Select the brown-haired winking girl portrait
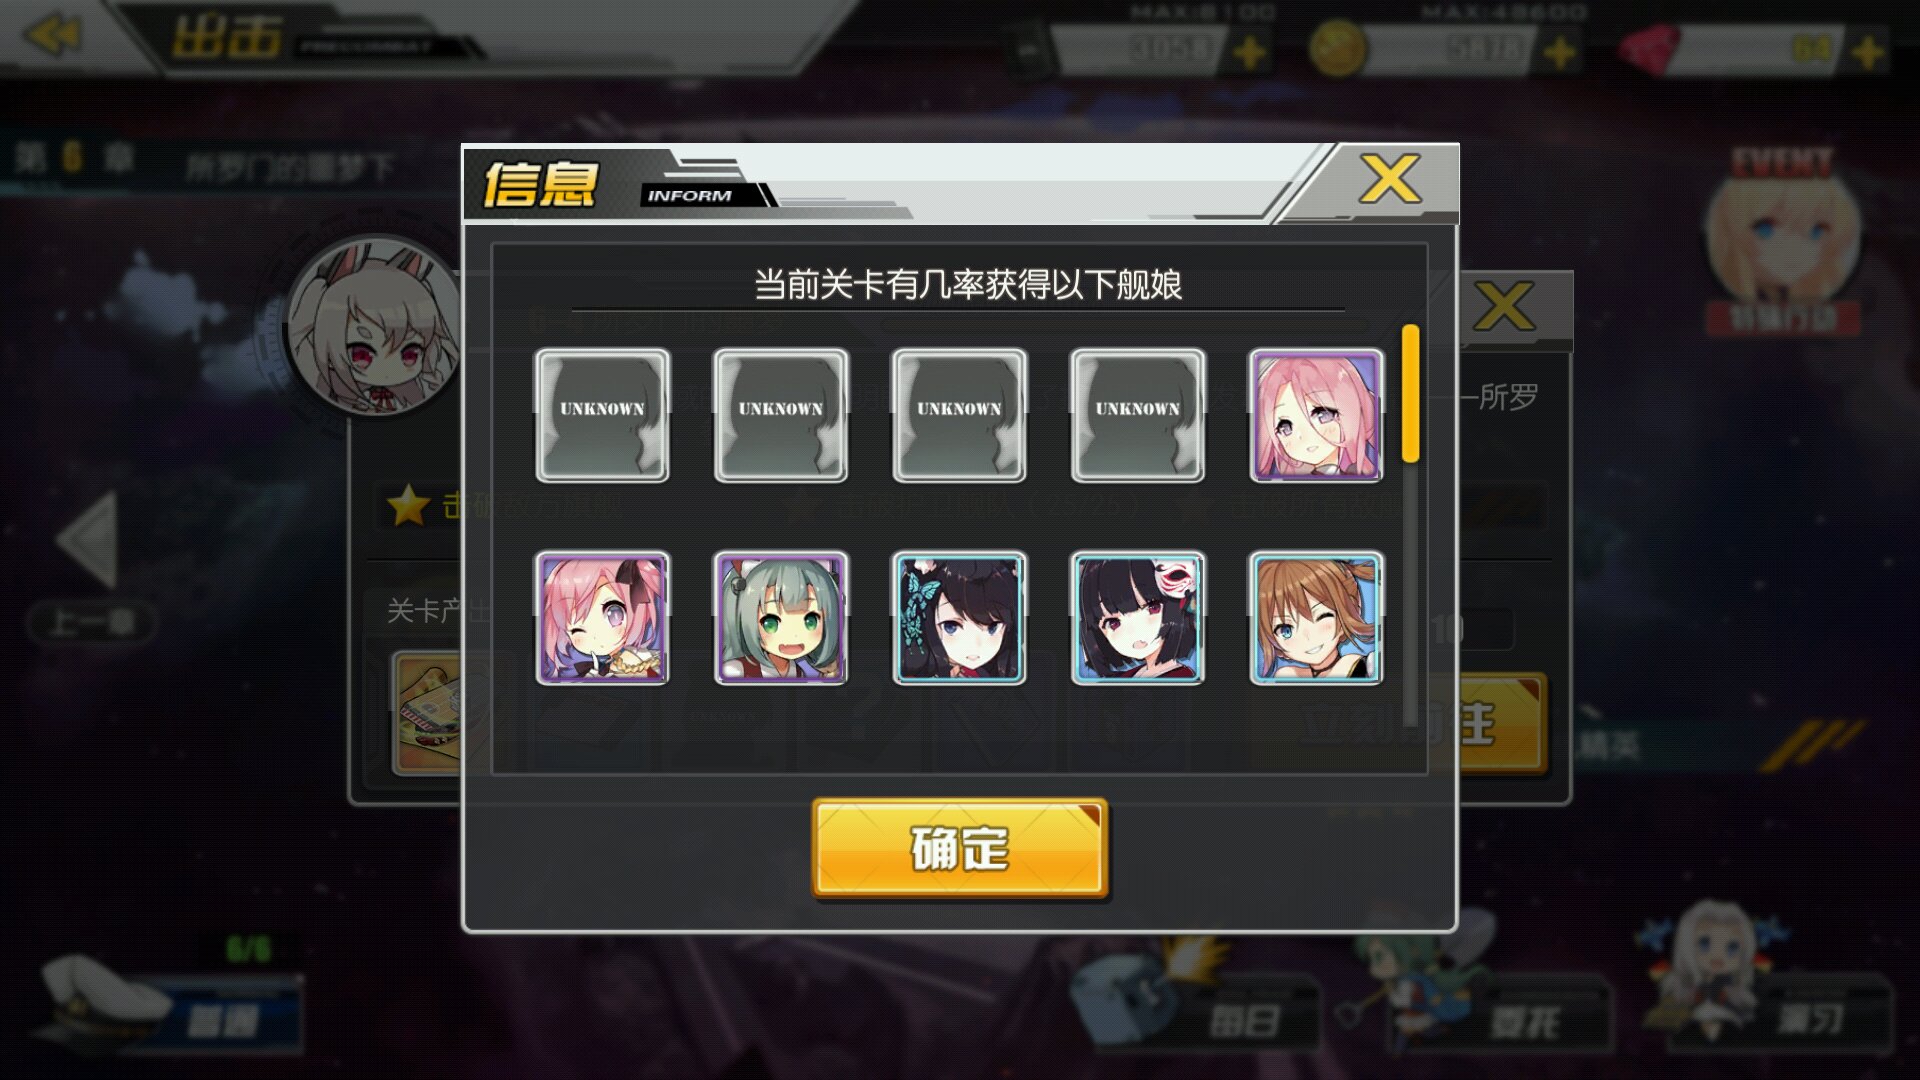1920x1080 pixels. (x=1316, y=618)
